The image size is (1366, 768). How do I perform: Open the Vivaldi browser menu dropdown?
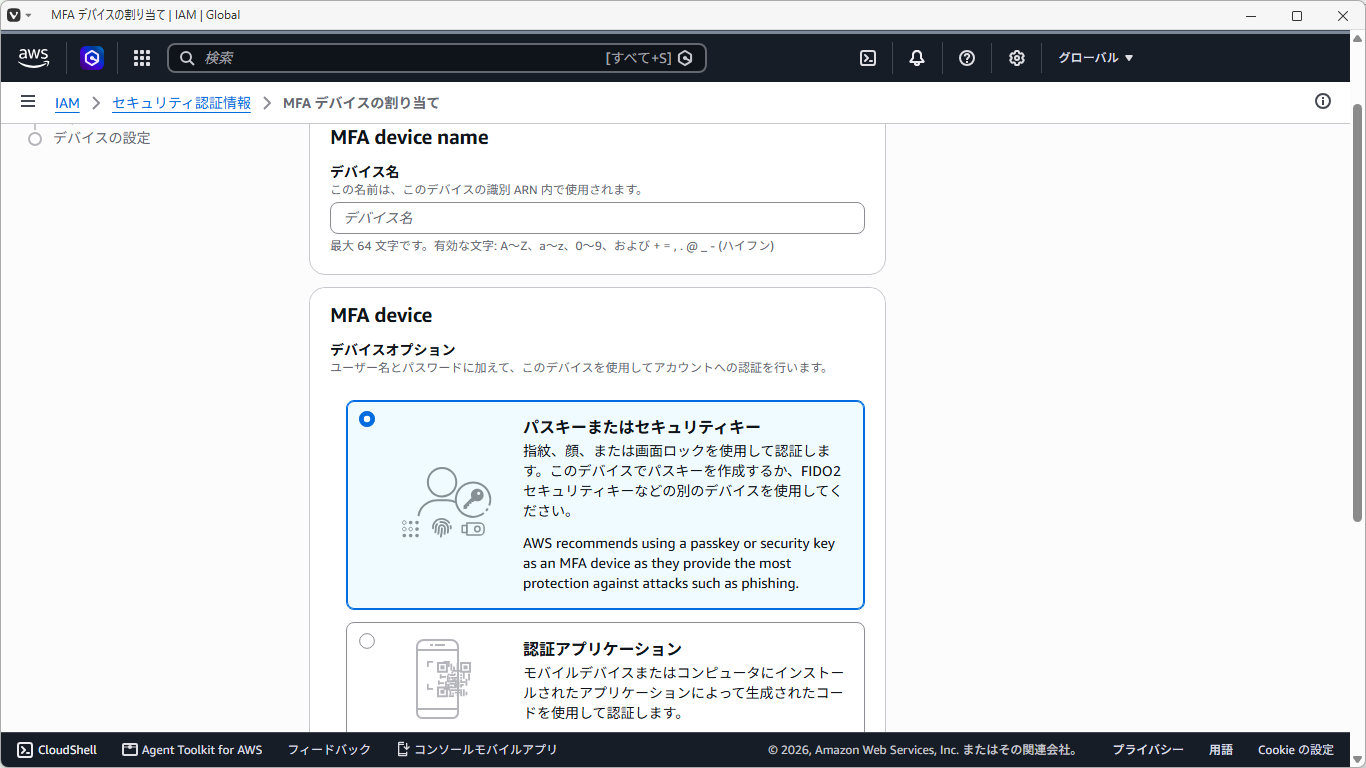pyautogui.click(x=20, y=15)
